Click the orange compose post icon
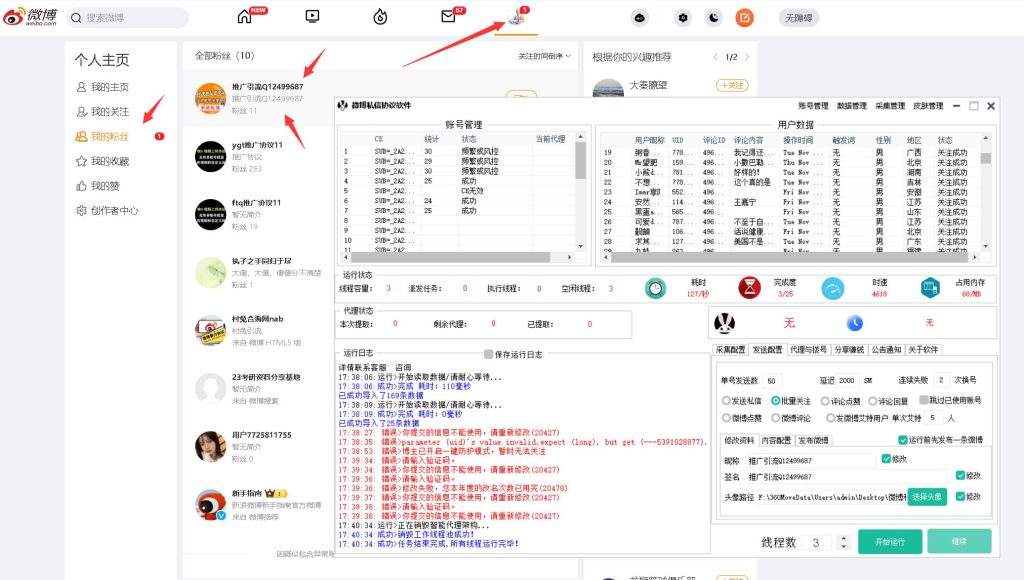Viewport: 1024px width, 580px height. (744, 17)
